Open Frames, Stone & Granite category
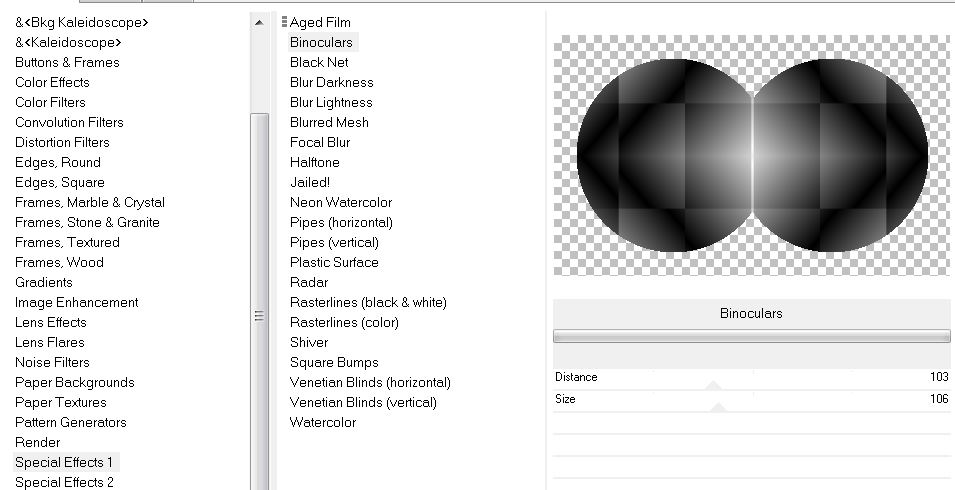 [87, 223]
